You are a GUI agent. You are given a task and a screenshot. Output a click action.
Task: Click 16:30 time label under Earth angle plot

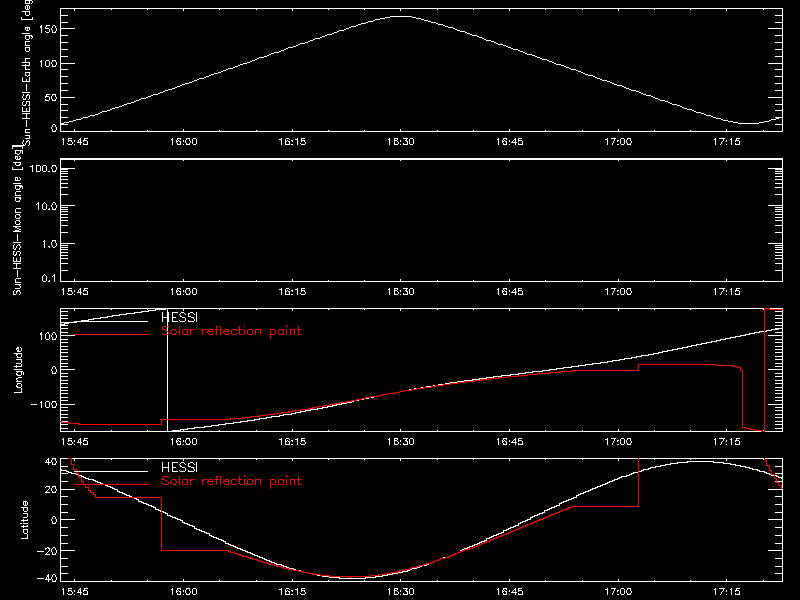[x=401, y=142]
